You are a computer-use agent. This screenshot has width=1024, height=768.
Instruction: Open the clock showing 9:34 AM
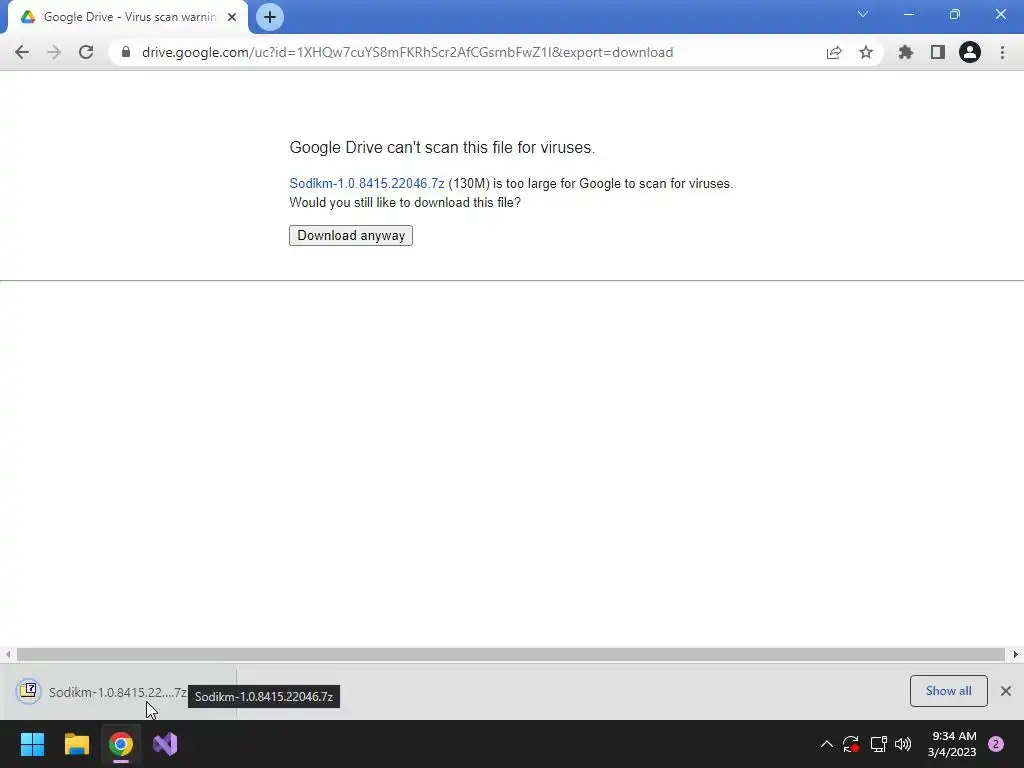coord(952,744)
